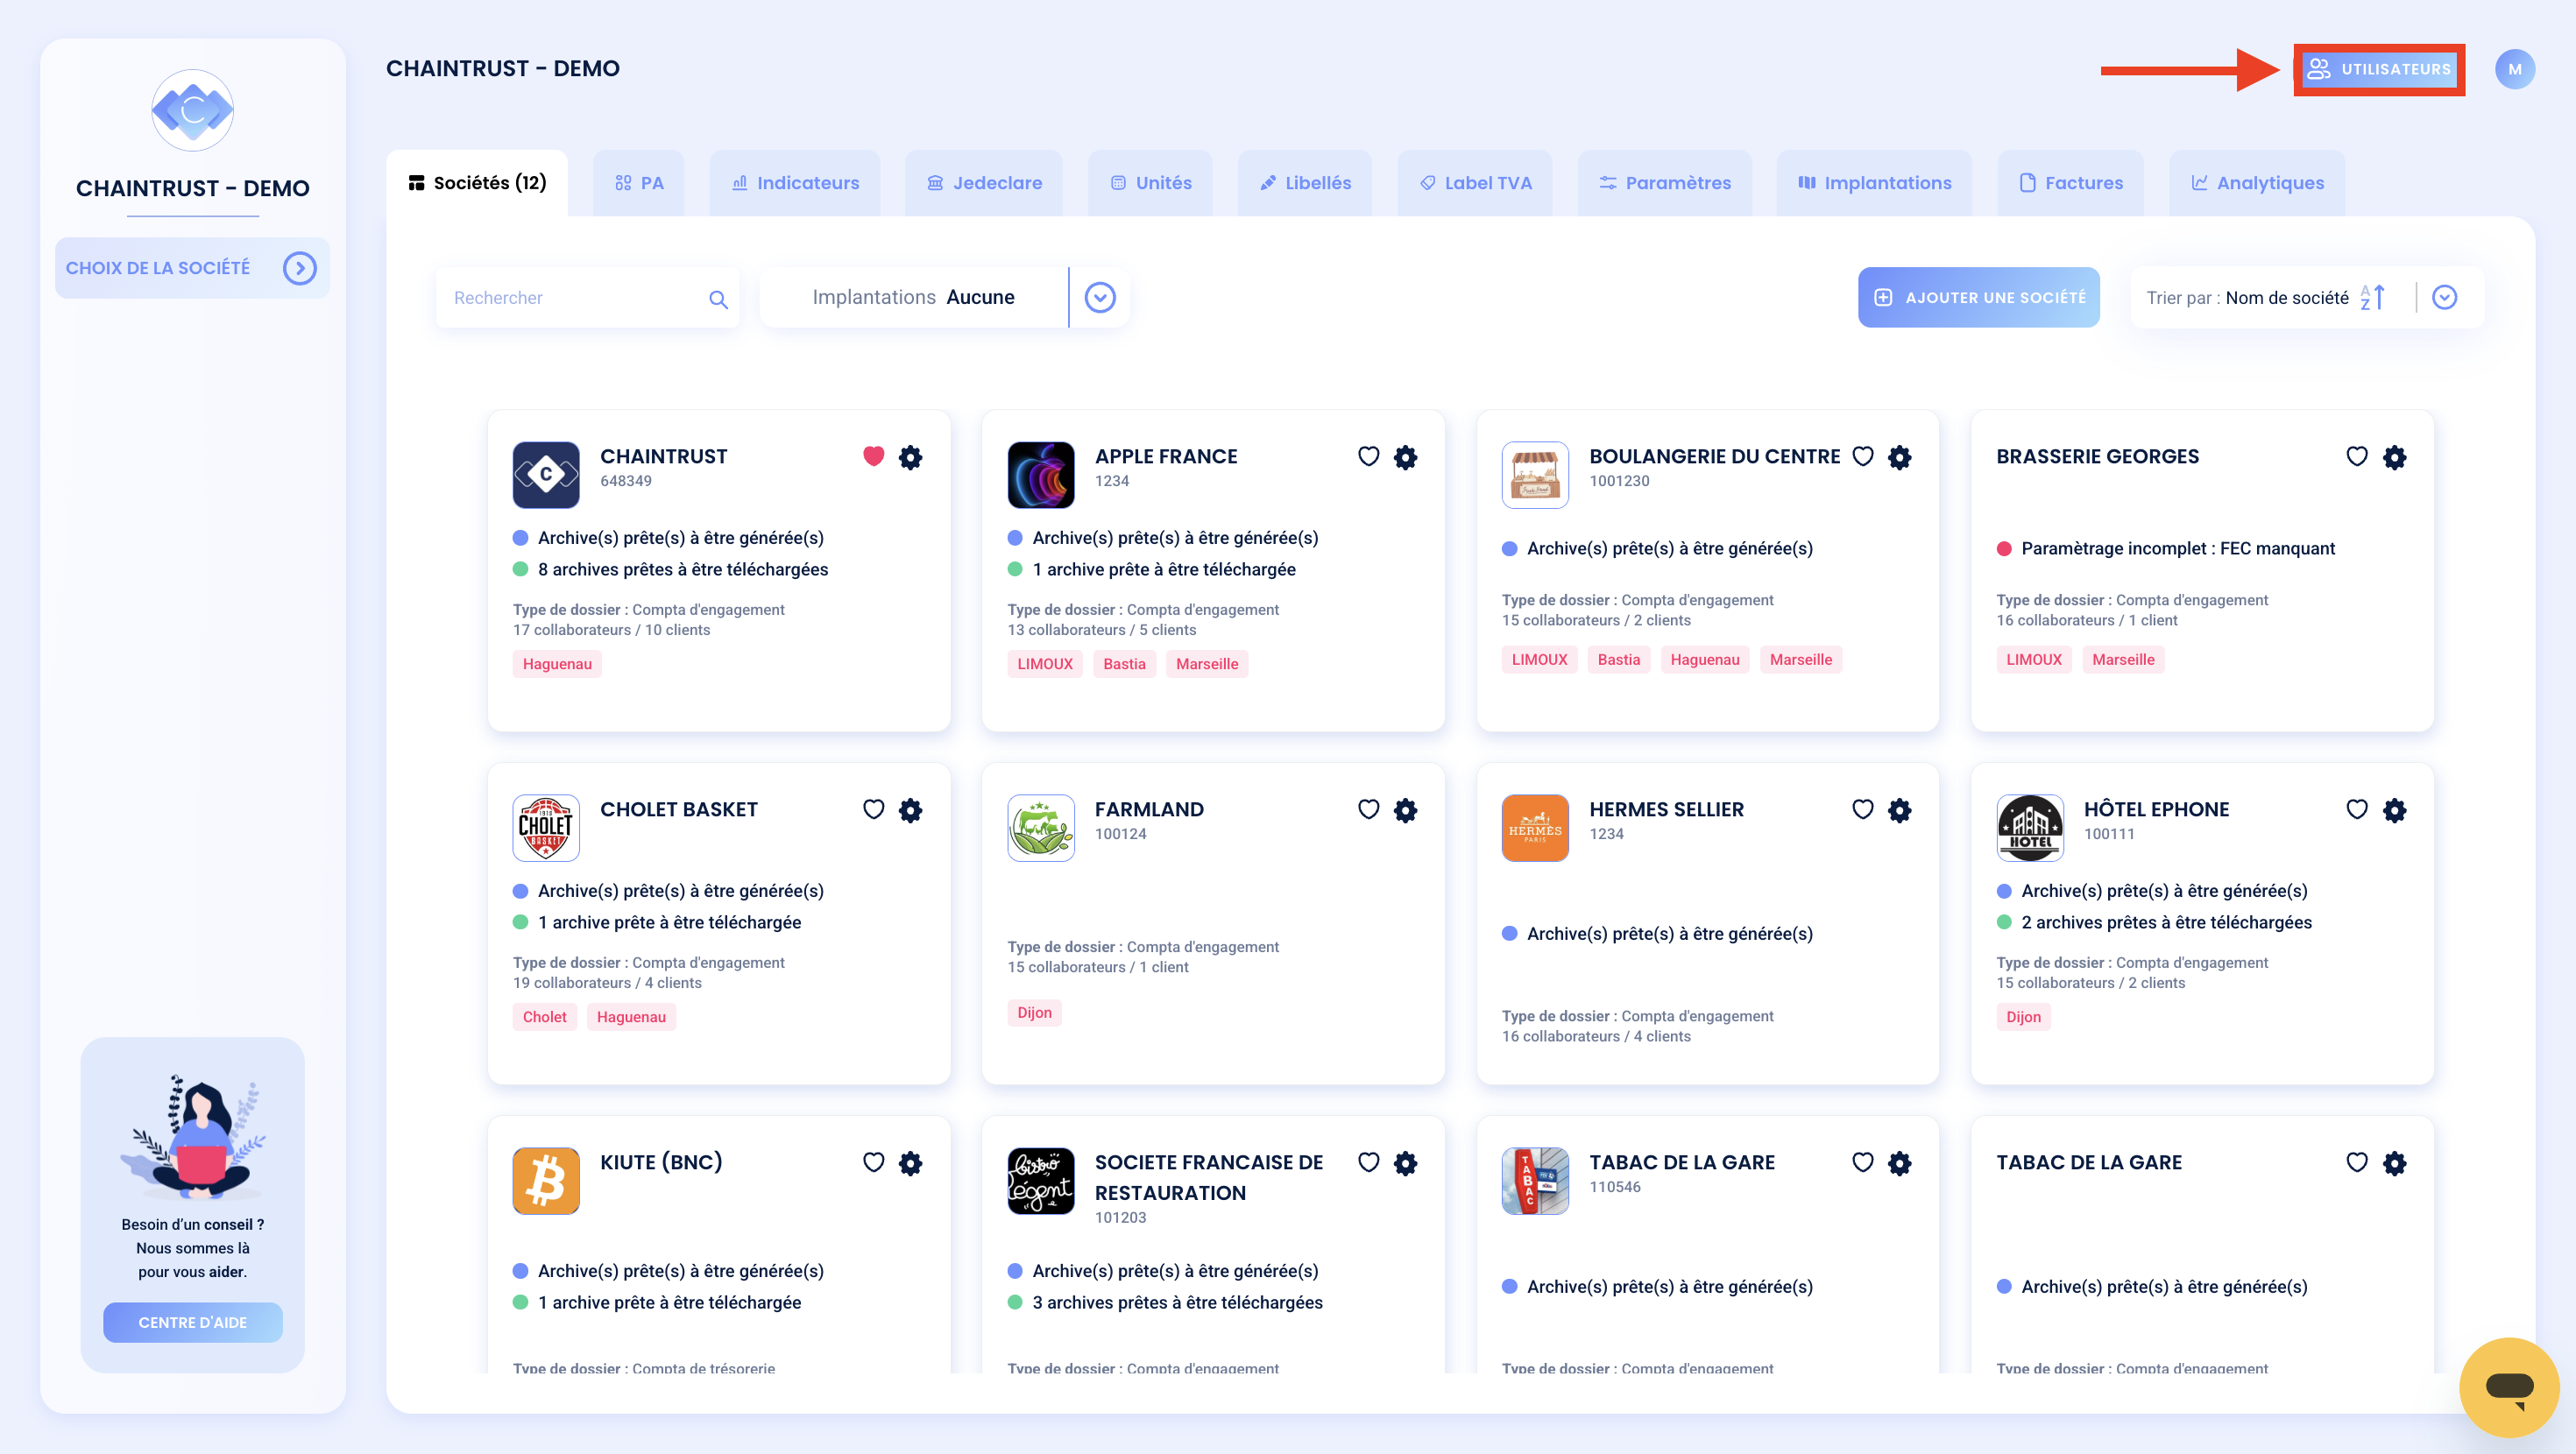The height and width of the screenshot is (1454, 2576).
Task: Click the user avatar M
Action: coord(2514,69)
